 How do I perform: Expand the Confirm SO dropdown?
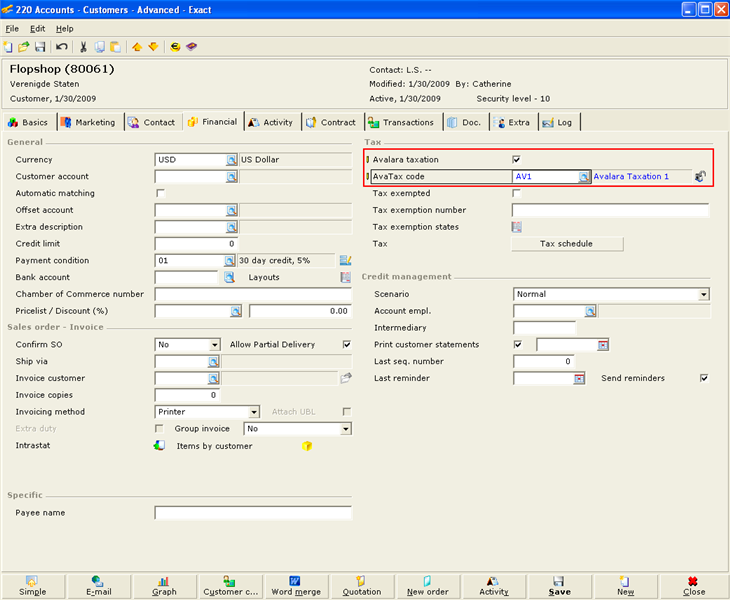(215, 345)
